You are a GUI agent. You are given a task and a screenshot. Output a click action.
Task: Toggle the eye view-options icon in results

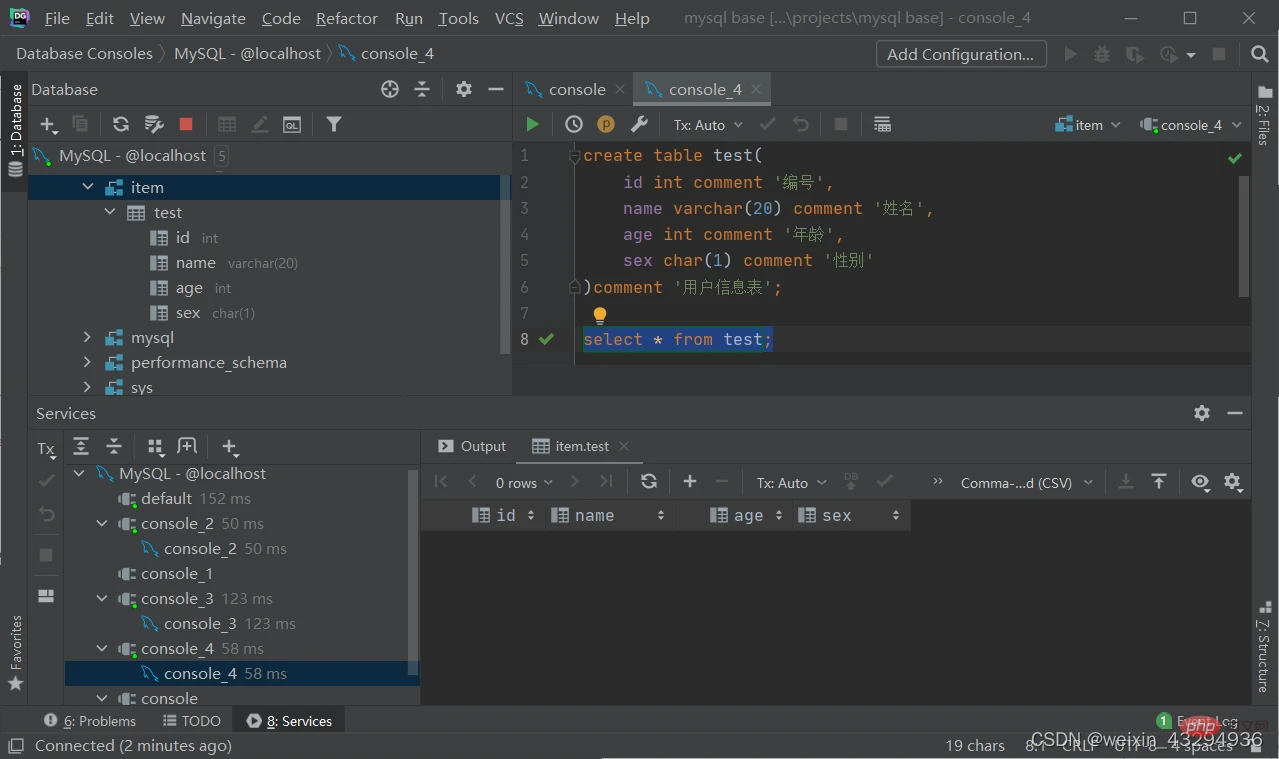point(1200,482)
